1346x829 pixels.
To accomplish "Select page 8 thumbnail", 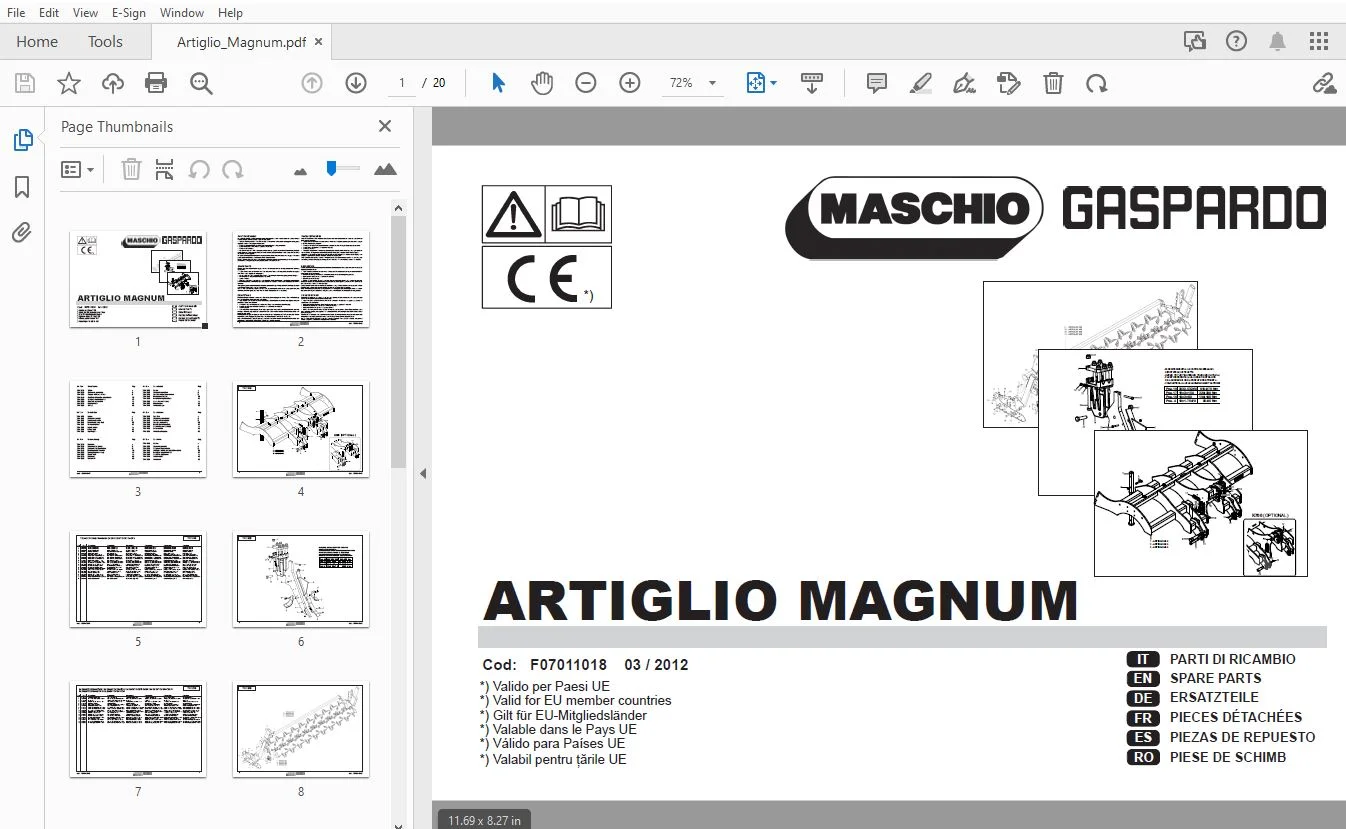I will pyautogui.click(x=301, y=730).
